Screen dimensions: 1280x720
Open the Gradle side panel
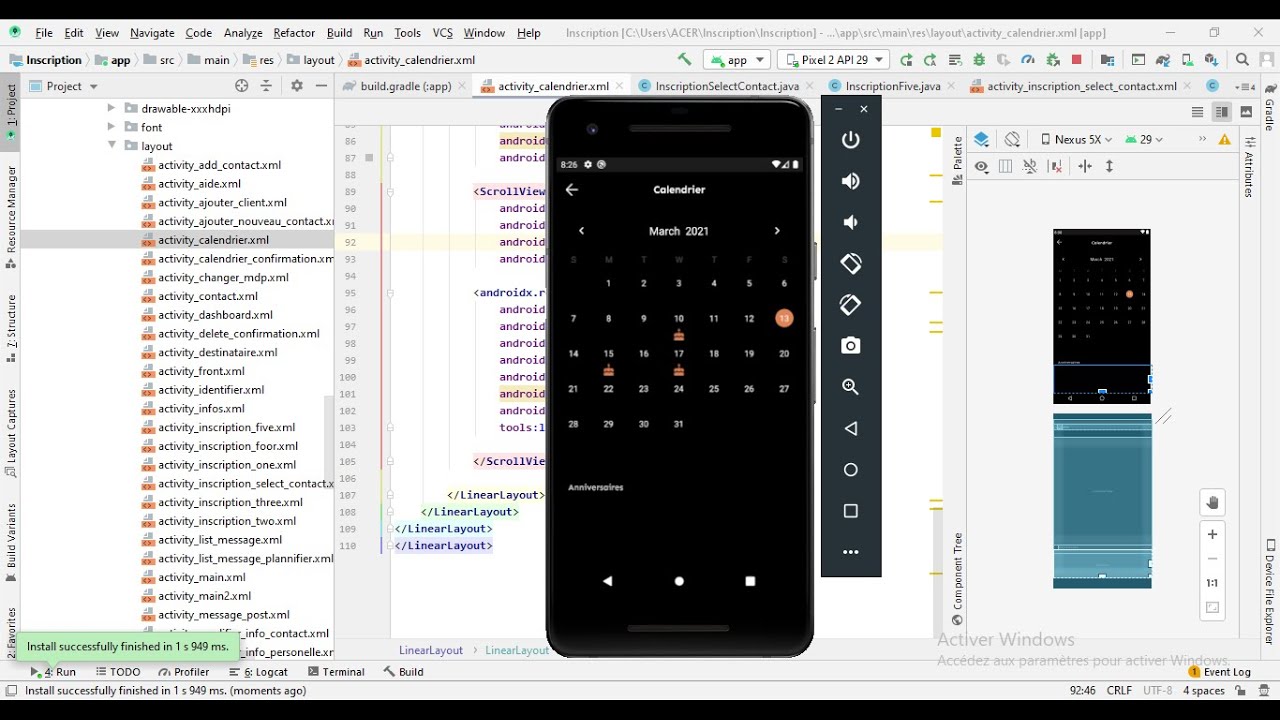pos(1270,109)
